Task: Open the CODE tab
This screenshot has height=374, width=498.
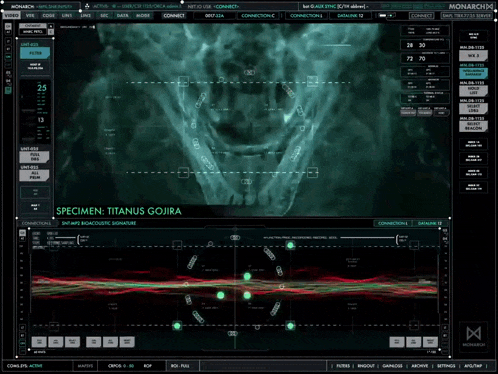Action: 49,15
